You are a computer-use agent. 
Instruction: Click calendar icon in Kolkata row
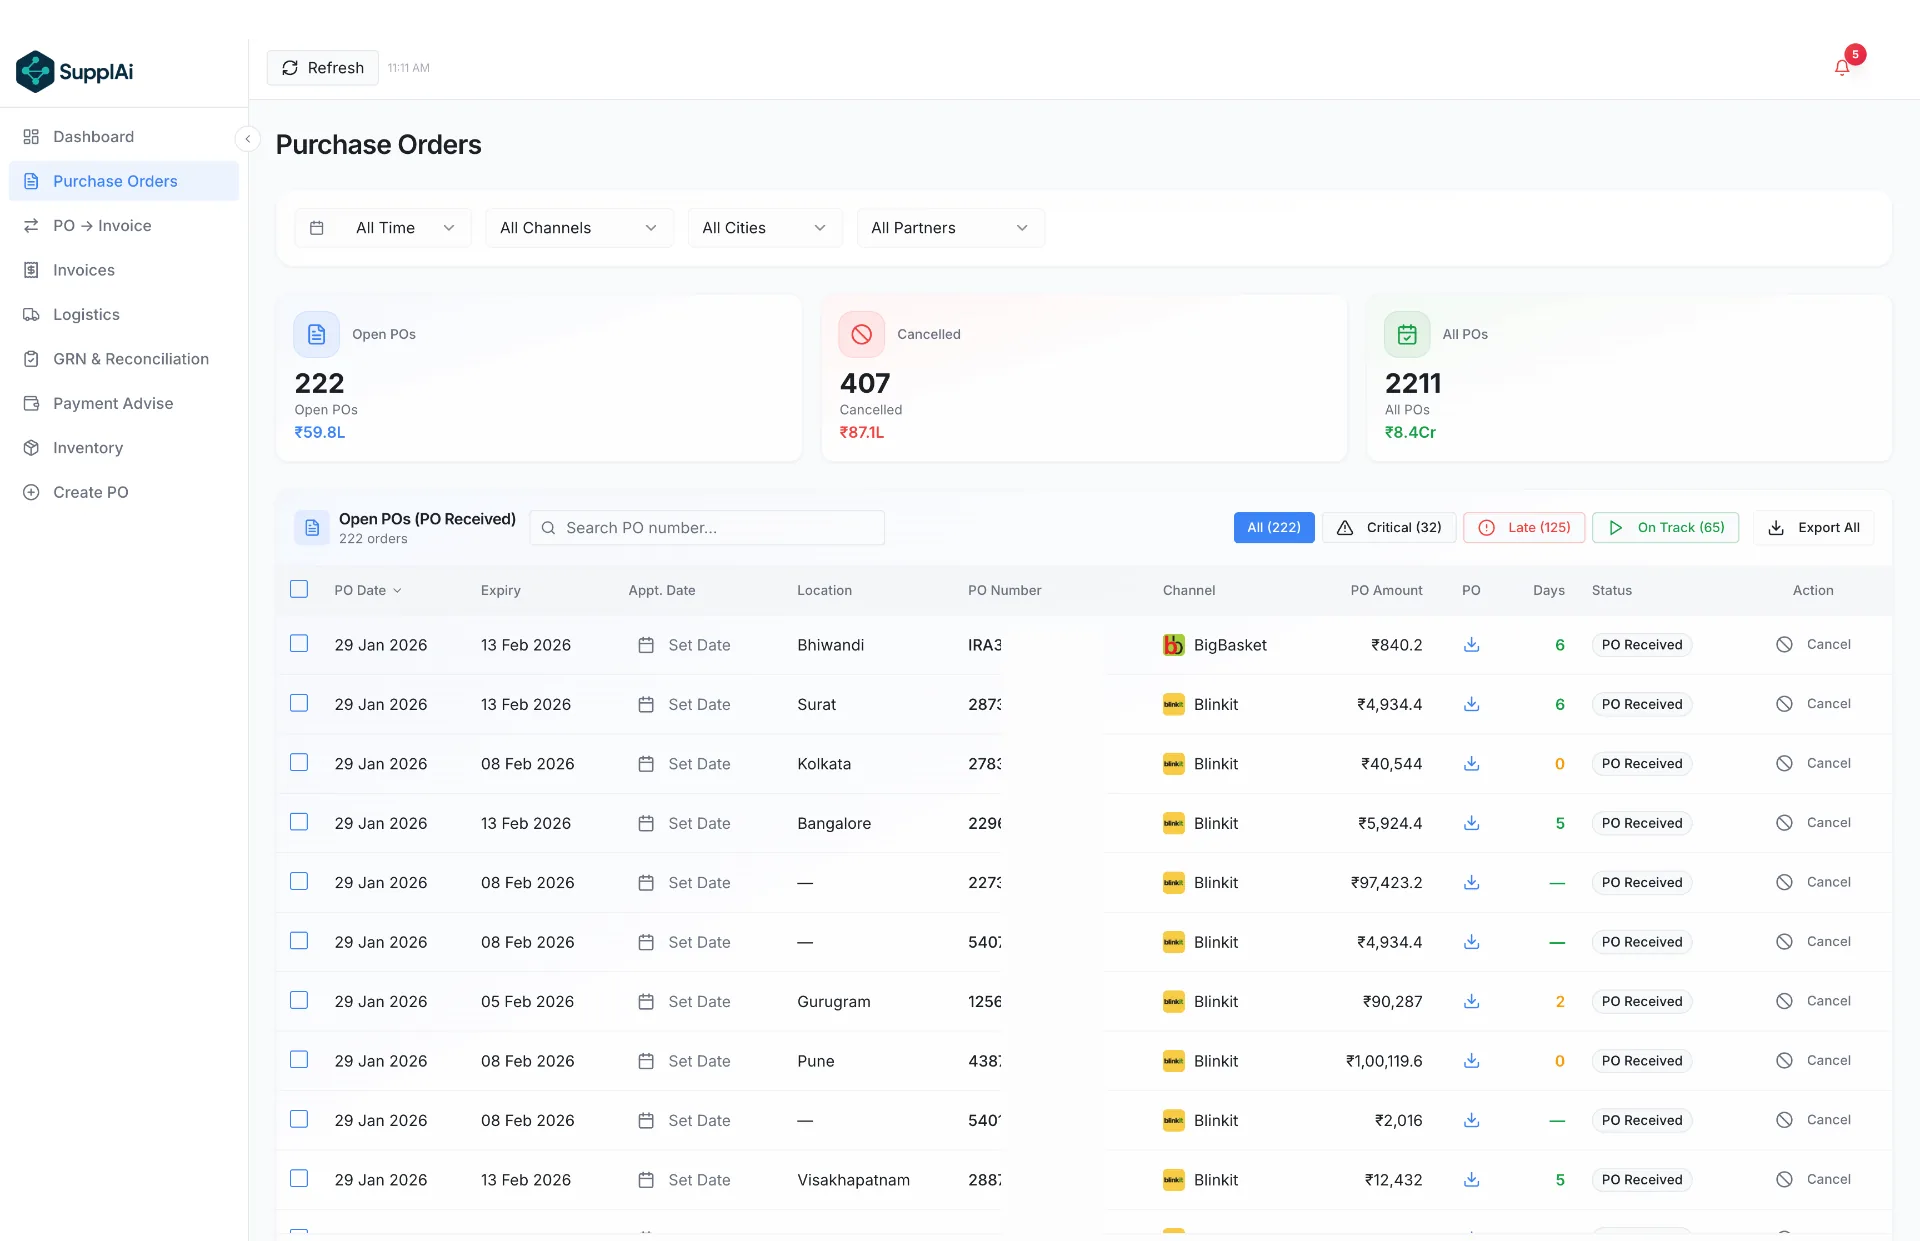pyautogui.click(x=646, y=764)
